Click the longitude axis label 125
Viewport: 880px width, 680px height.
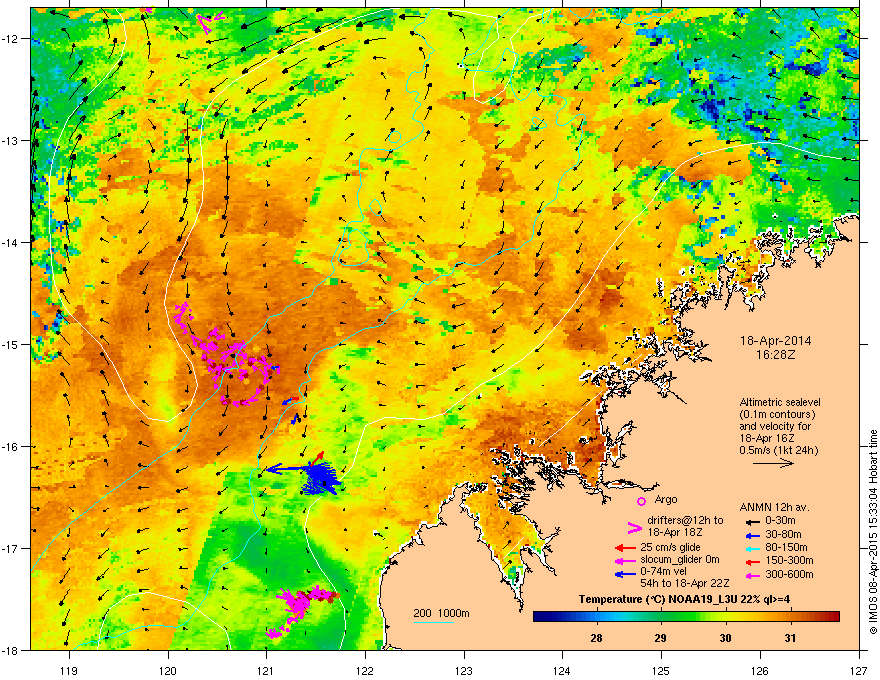point(661,670)
